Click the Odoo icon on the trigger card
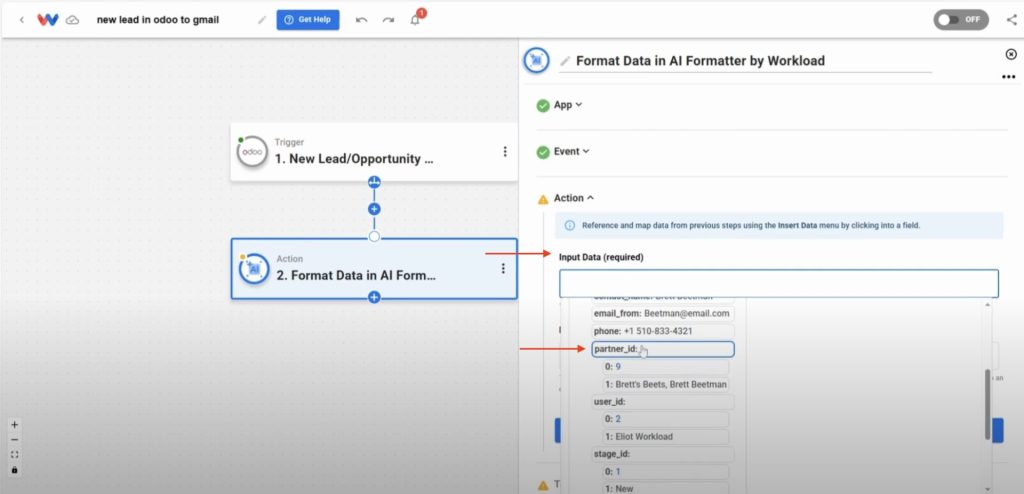 (252, 152)
